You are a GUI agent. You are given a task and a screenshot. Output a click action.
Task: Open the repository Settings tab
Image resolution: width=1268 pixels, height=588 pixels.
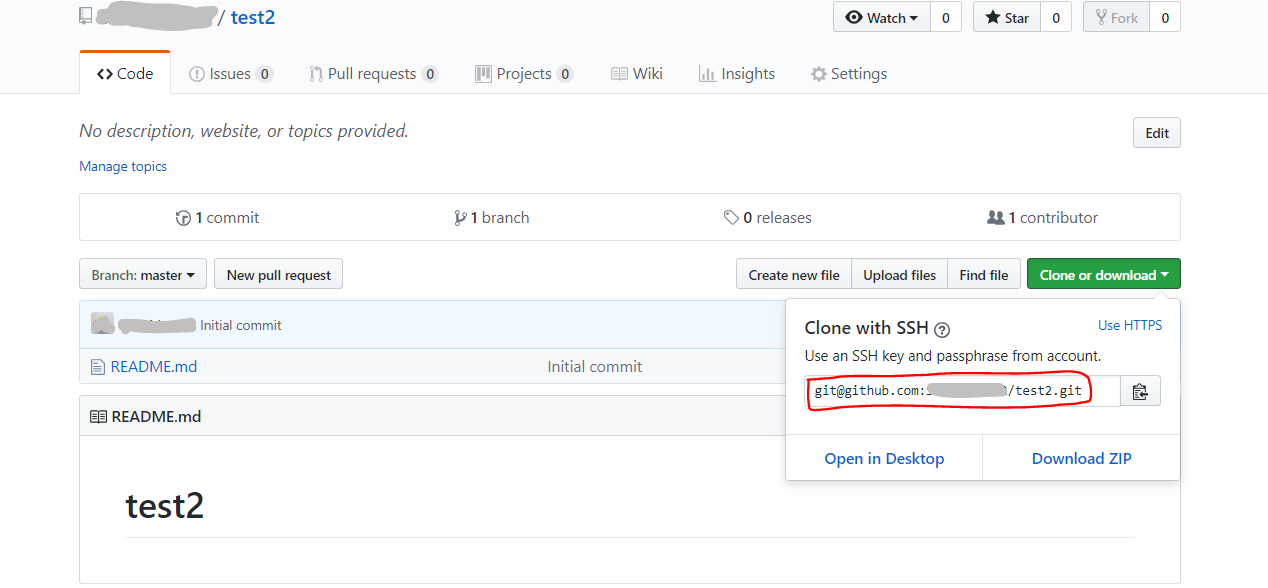pos(849,73)
